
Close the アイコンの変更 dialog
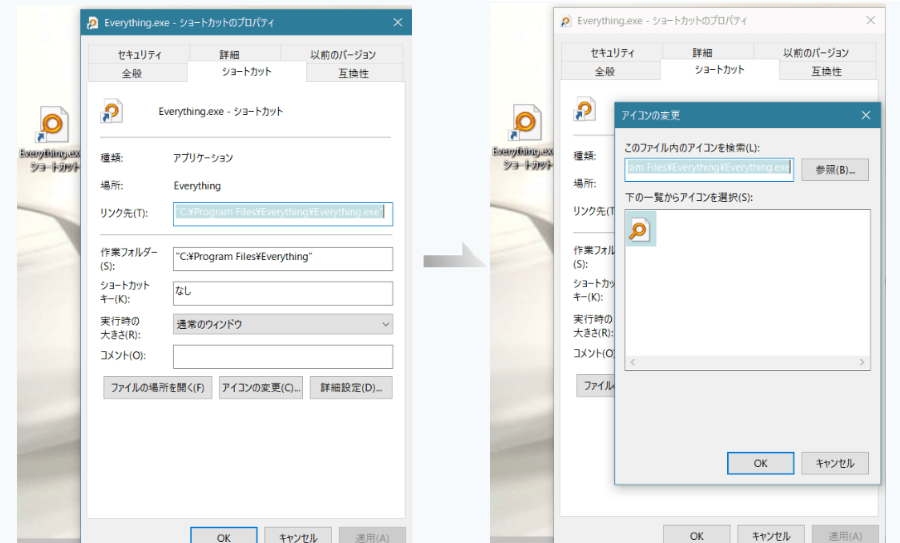(866, 115)
